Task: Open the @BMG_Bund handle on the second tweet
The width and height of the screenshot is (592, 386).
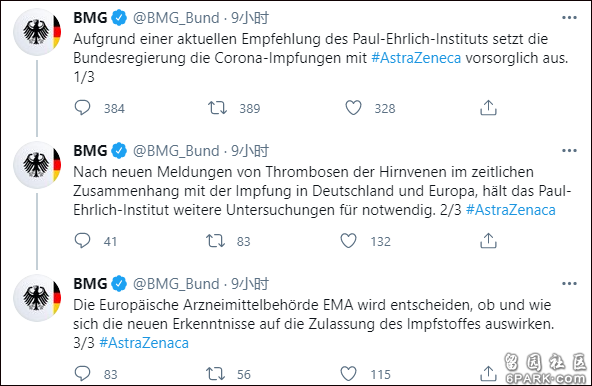Action: pos(176,151)
